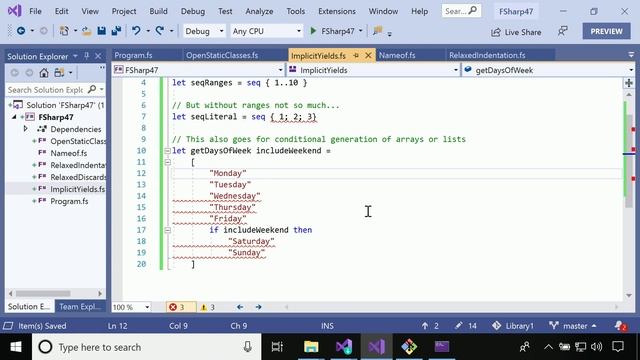The image size is (640, 360).
Task: Open Windows Start menu
Action: 16,347
